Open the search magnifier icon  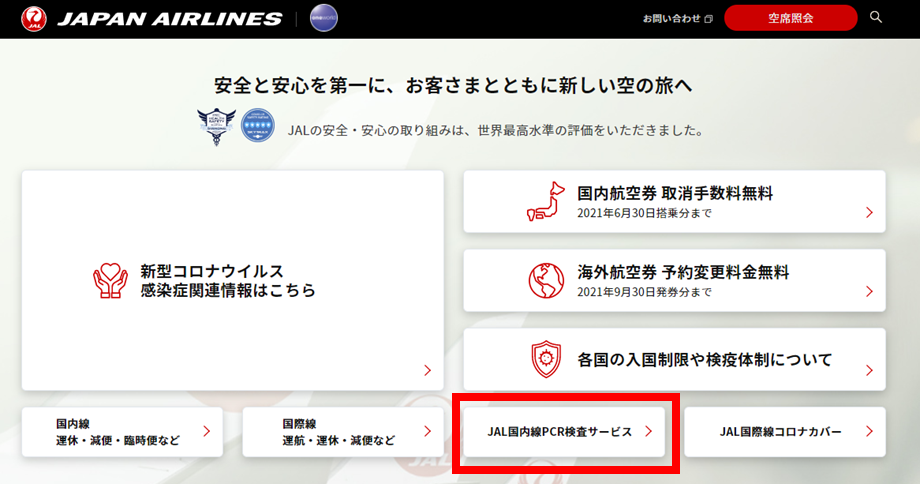click(x=875, y=17)
